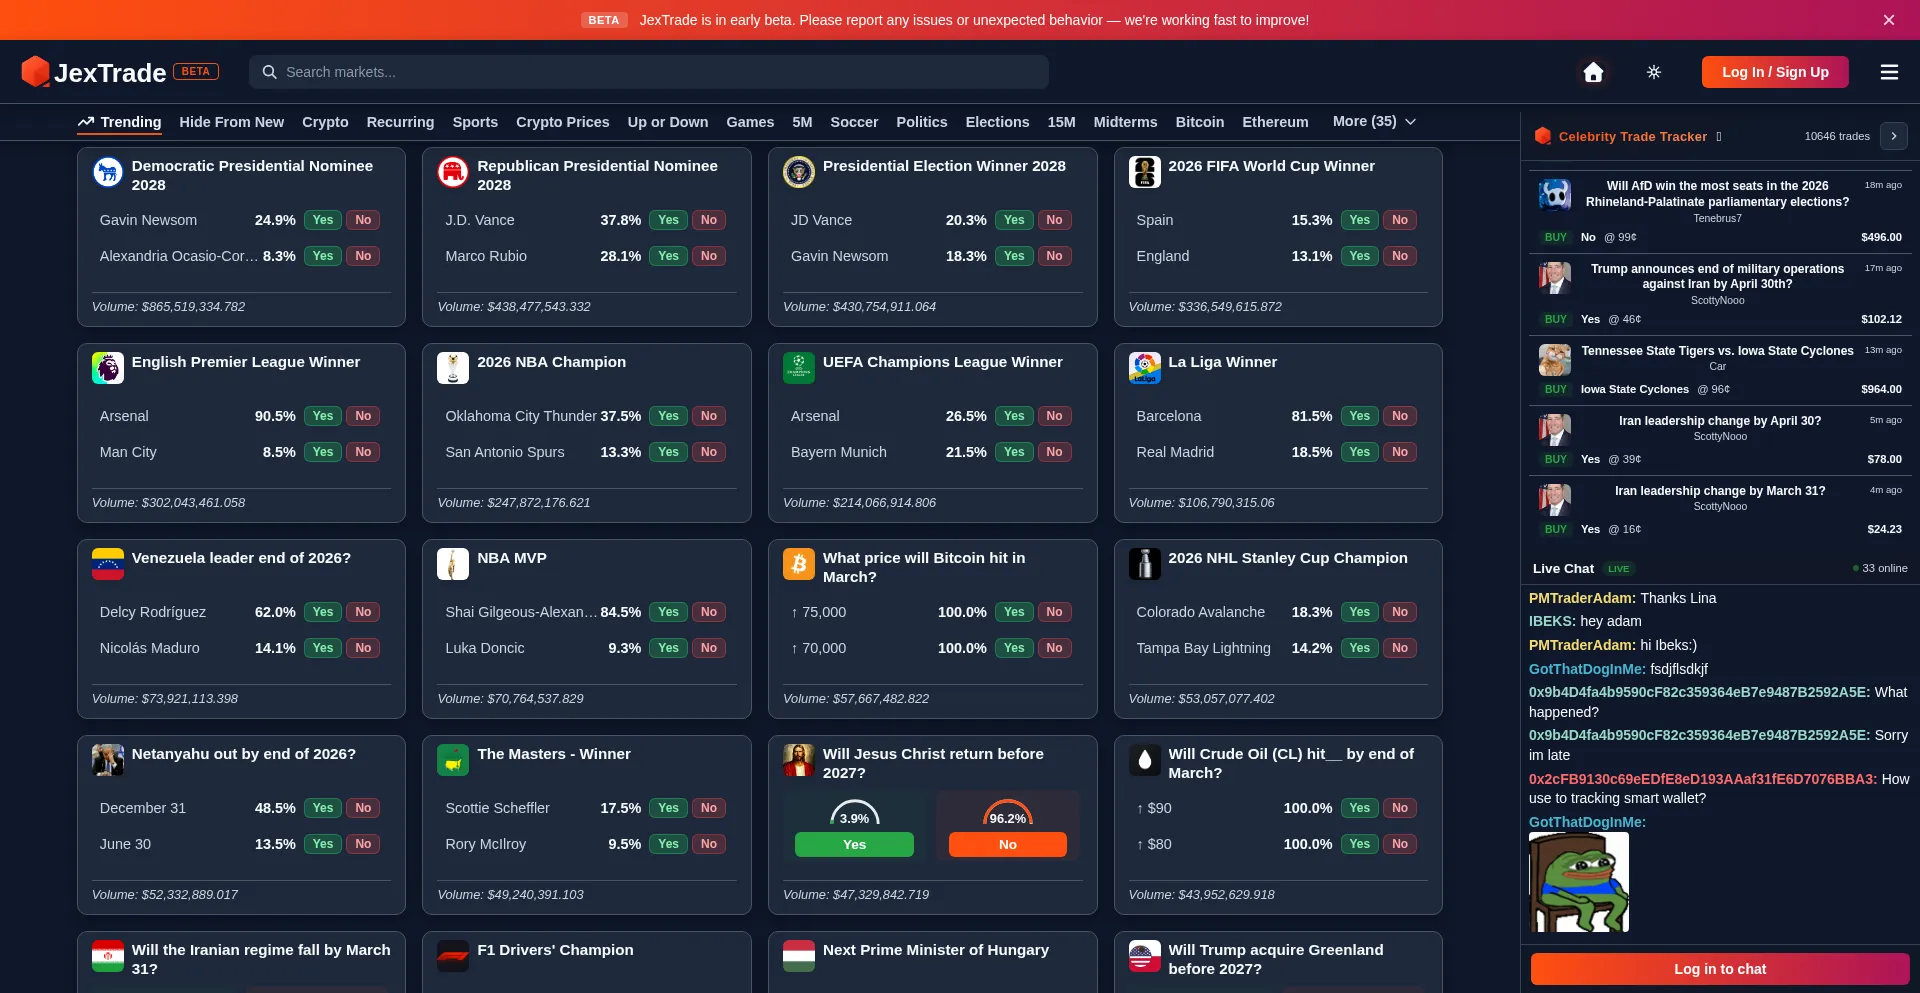Click Log in to chat button
Image resolution: width=1920 pixels, height=993 pixels.
pos(1720,969)
